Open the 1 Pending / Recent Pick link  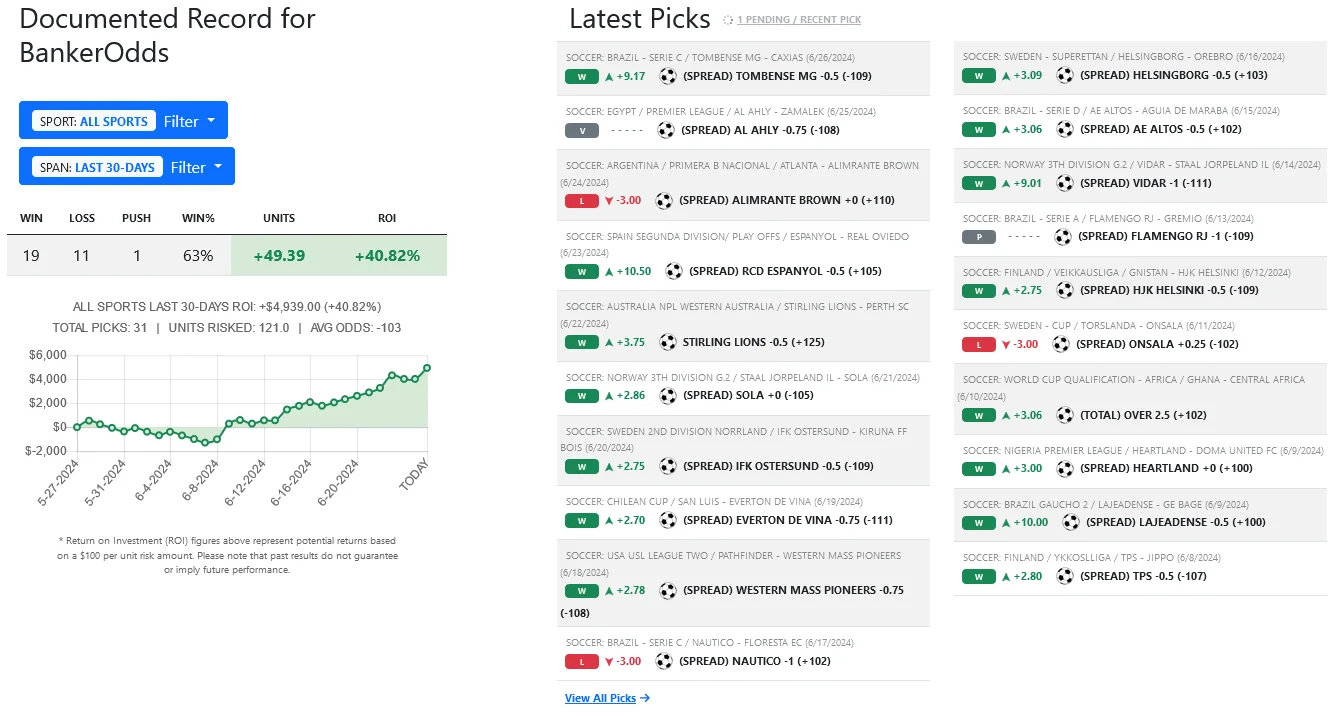point(799,20)
